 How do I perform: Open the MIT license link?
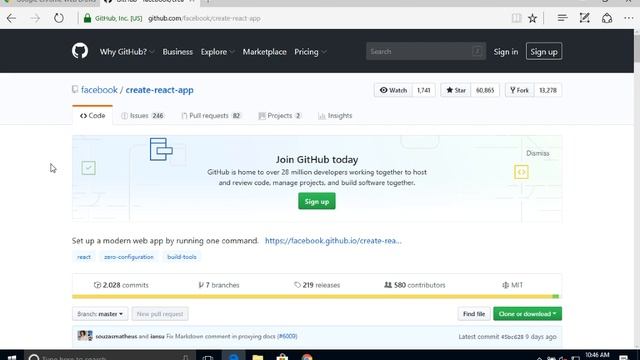click(x=513, y=285)
